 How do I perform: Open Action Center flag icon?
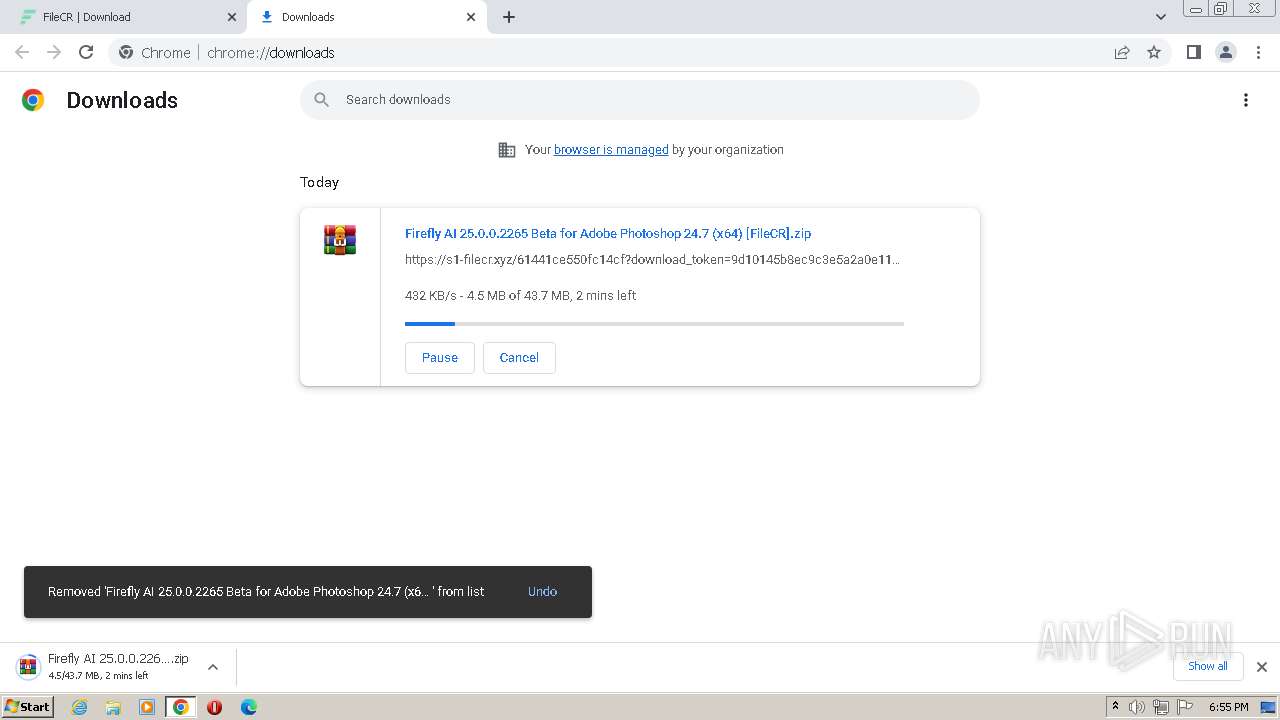point(1185,707)
